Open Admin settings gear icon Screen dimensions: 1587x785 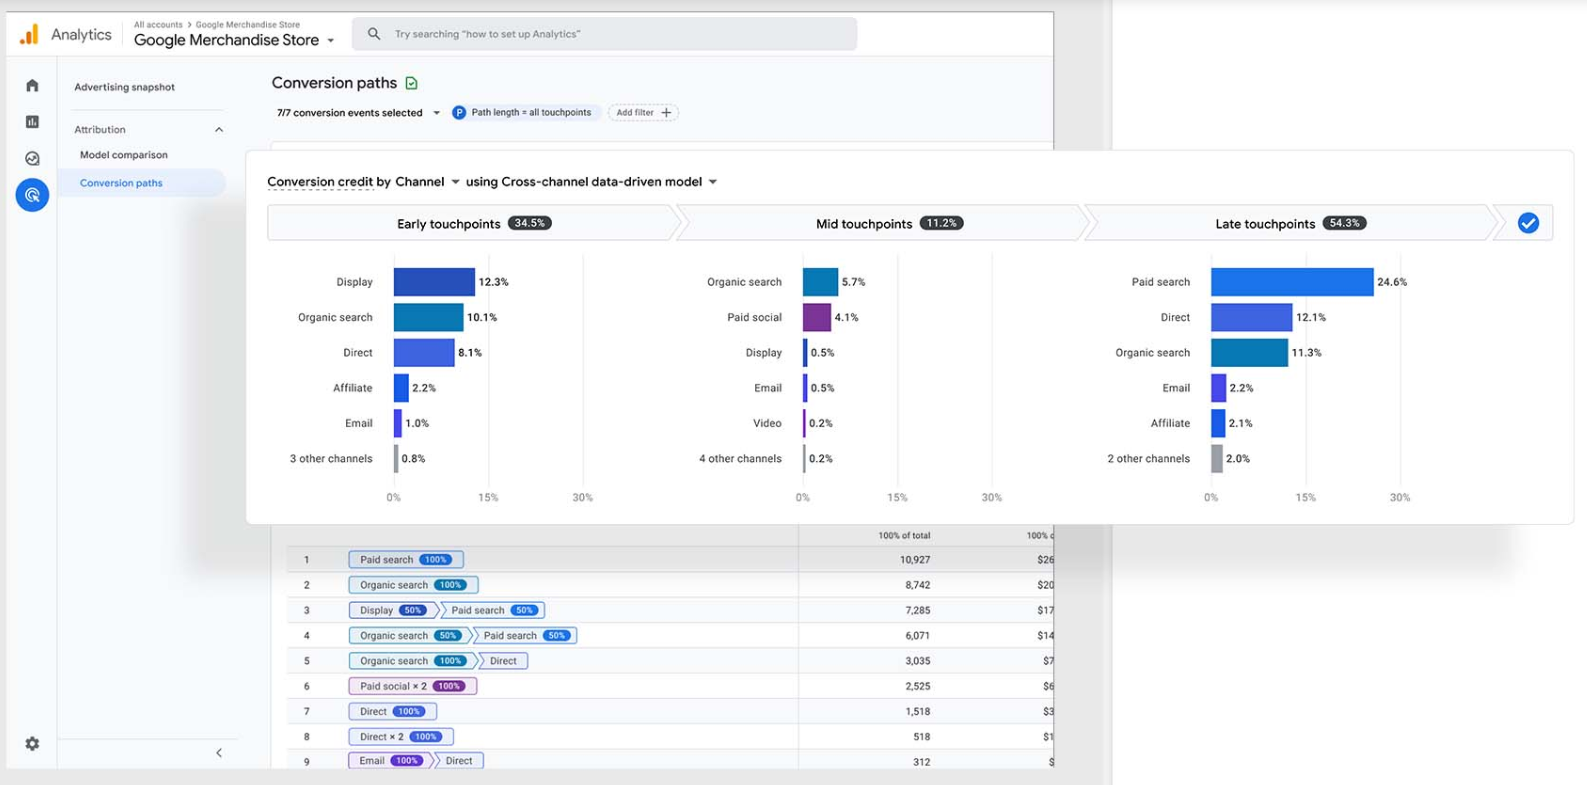click(x=32, y=744)
